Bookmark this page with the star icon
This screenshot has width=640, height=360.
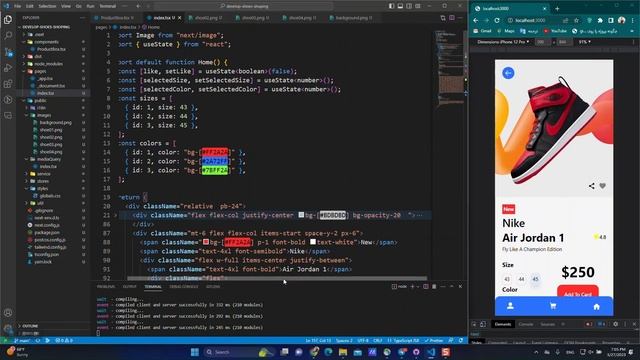[576, 20]
